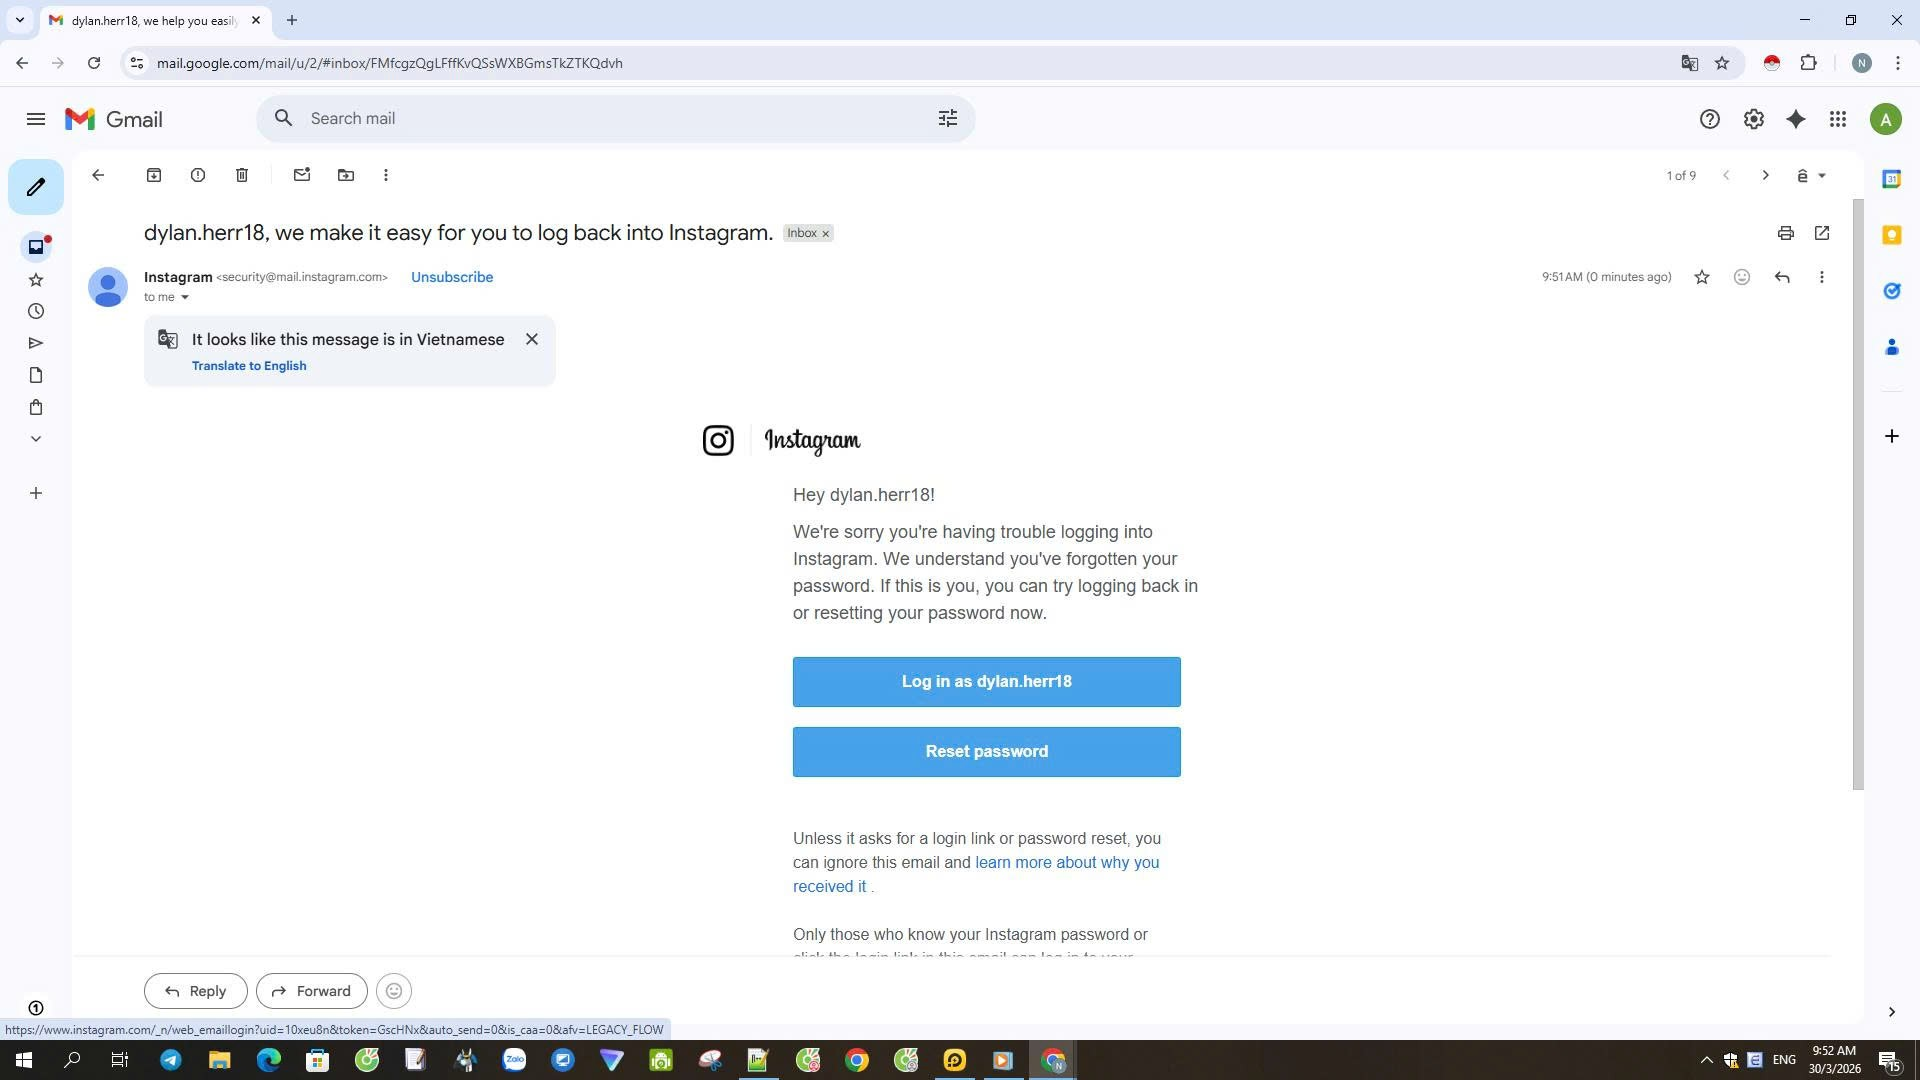Open message More menu by timestamp
The width and height of the screenshot is (1920, 1080).
tap(1822, 277)
